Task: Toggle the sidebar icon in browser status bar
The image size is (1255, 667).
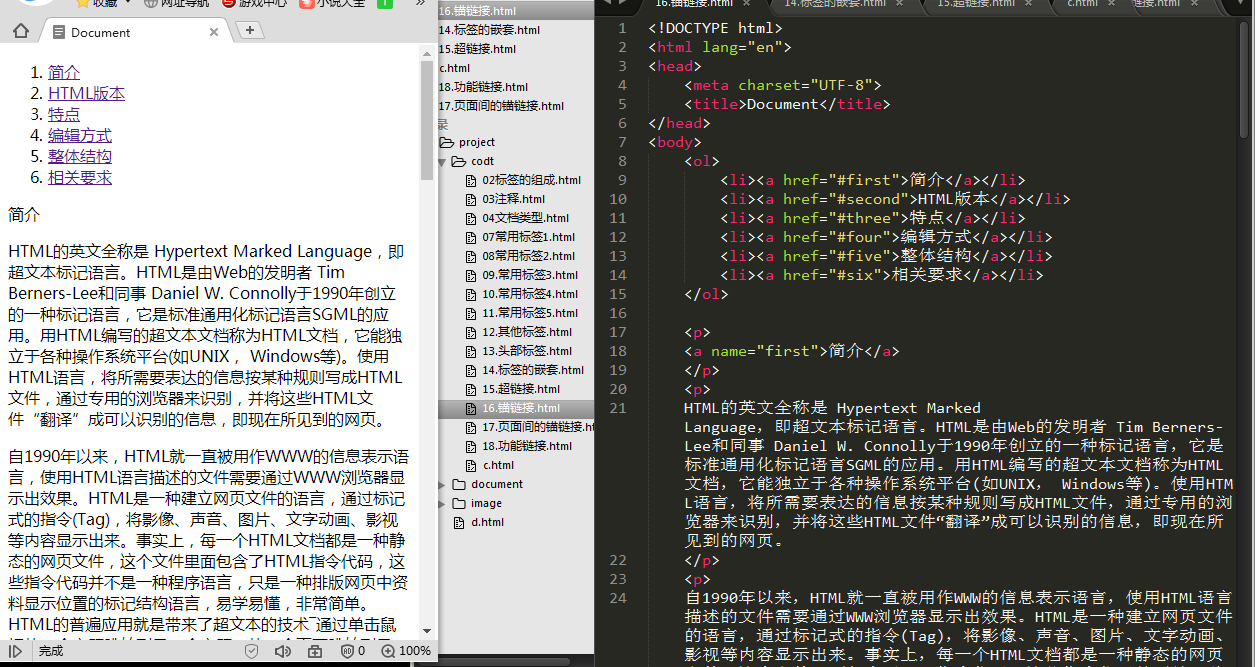Action: coord(16,651)
